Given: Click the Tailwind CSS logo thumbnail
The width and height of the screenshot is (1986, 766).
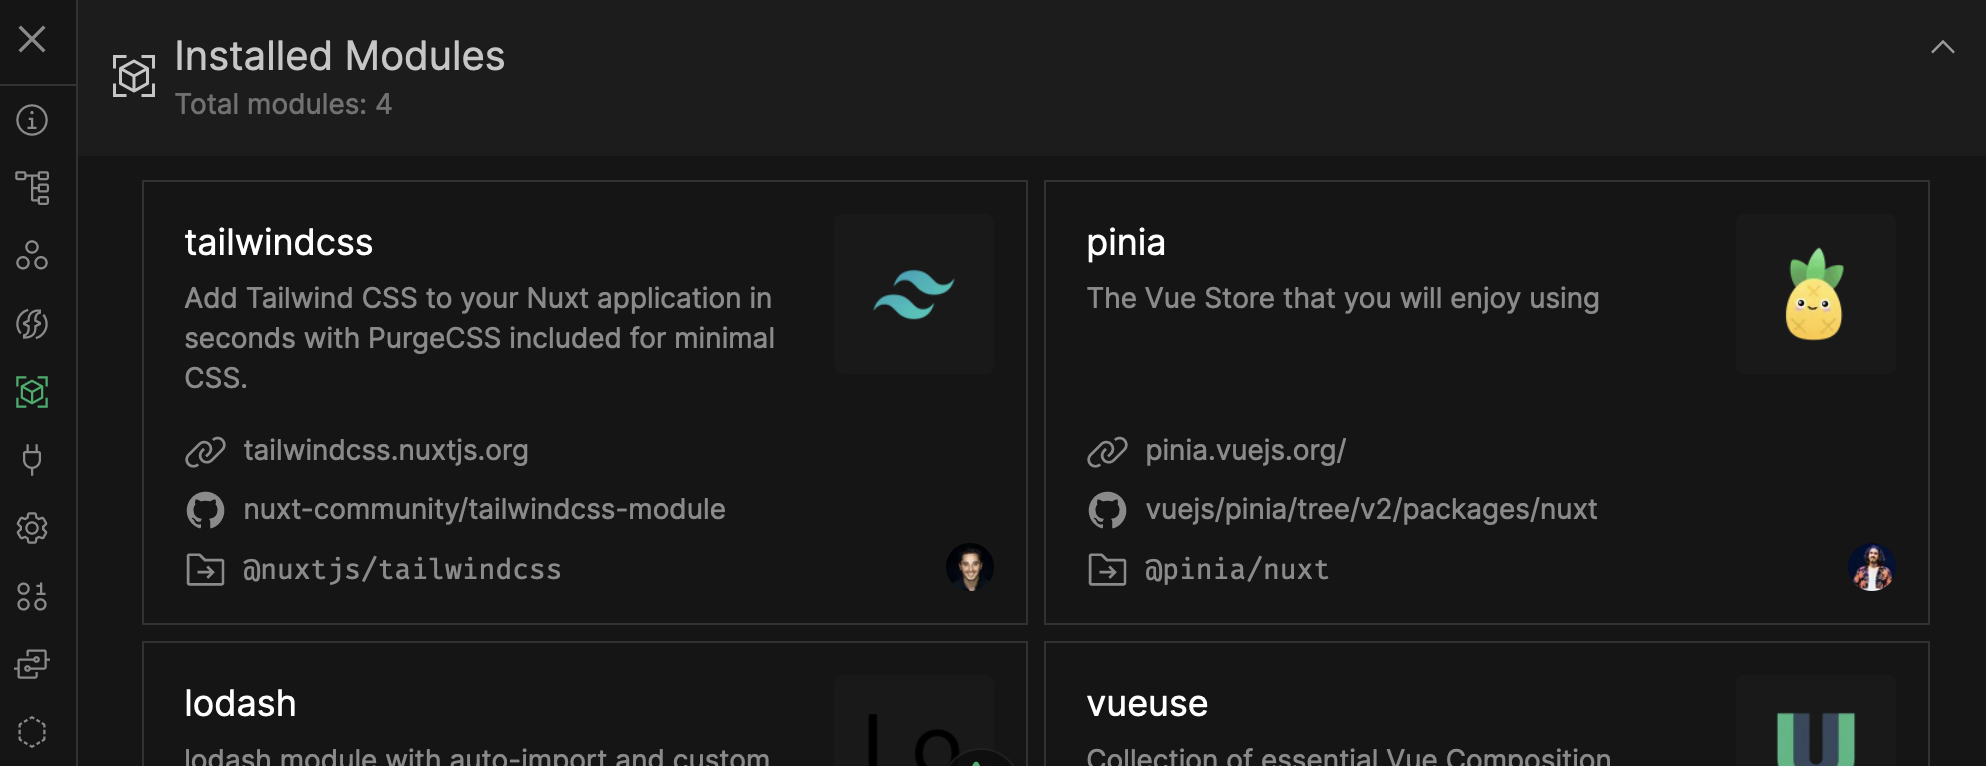Looking at the screenshot, I should click(x=914, y=294).
